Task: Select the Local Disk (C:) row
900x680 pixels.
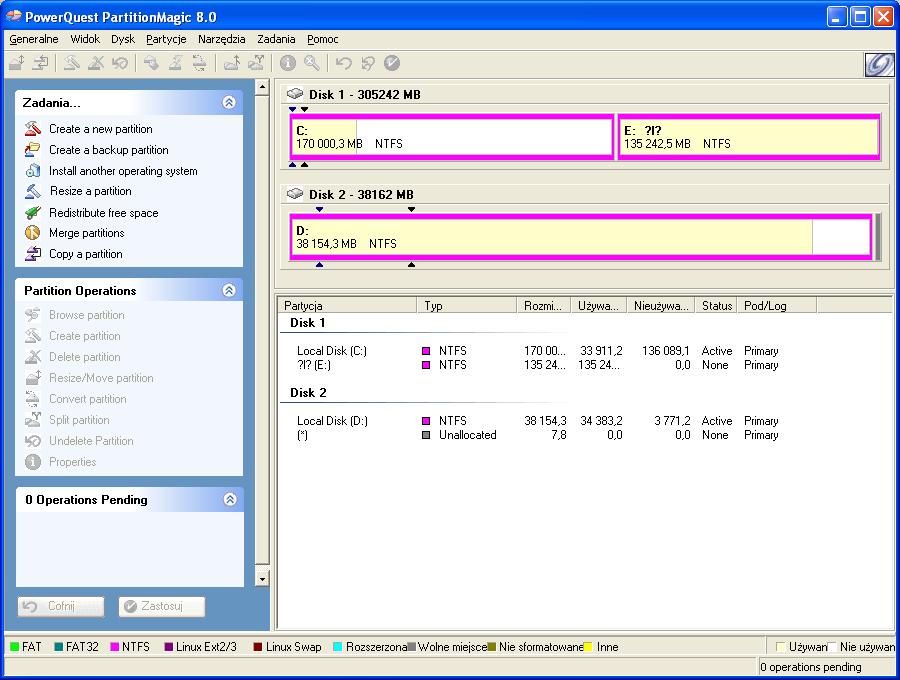Action: click(537, 351)
